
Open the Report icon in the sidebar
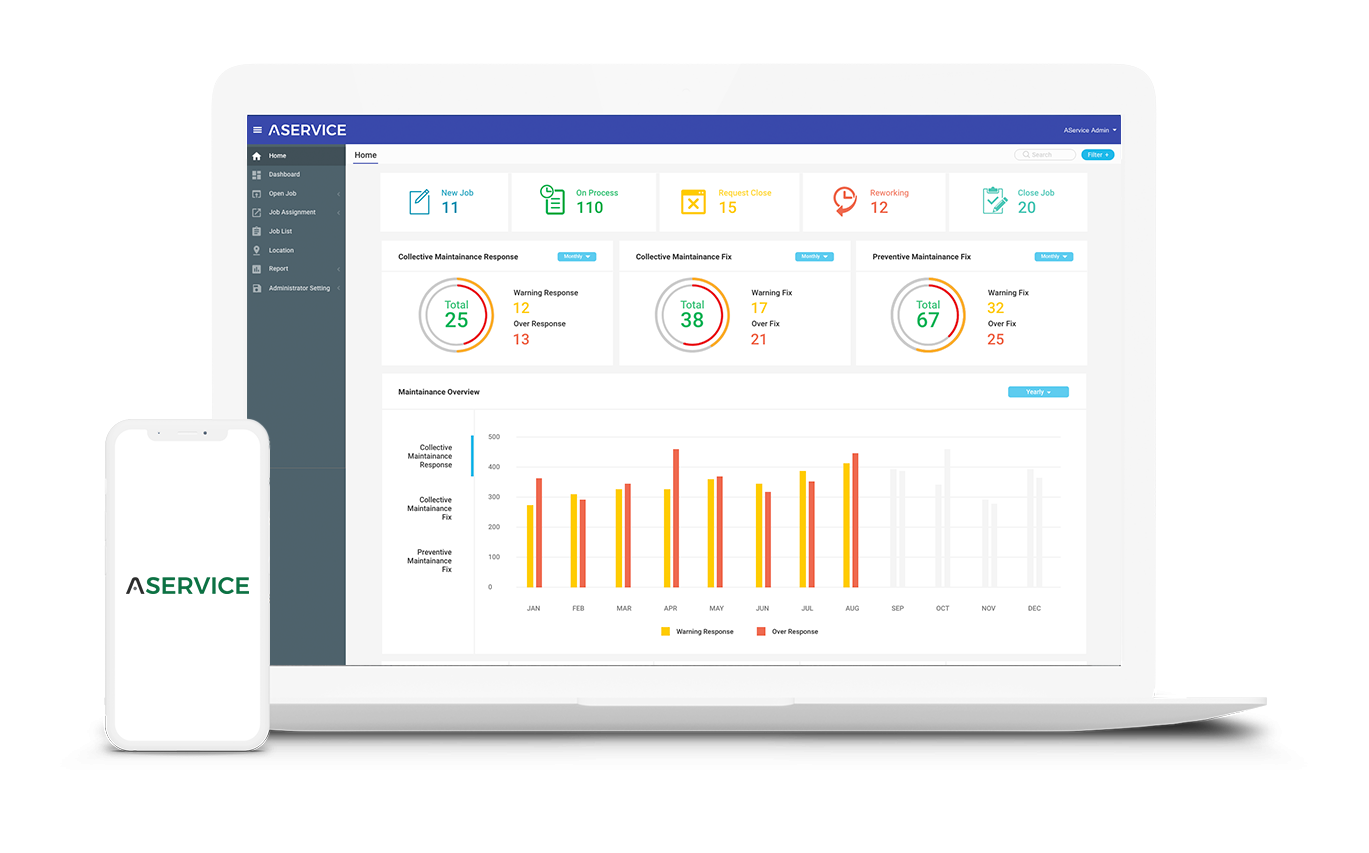click(x=258, y=268)
